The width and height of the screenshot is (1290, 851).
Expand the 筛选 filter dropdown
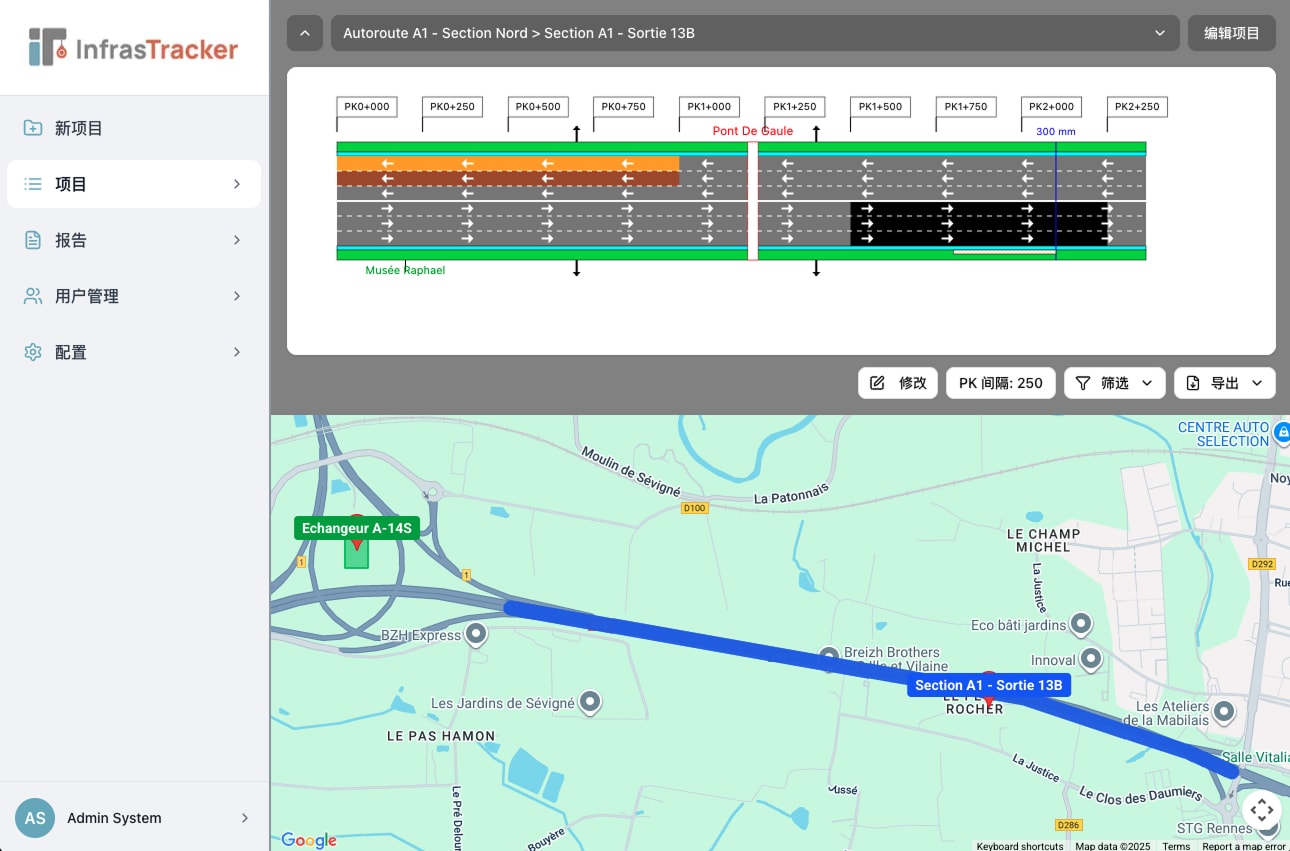1147,382
